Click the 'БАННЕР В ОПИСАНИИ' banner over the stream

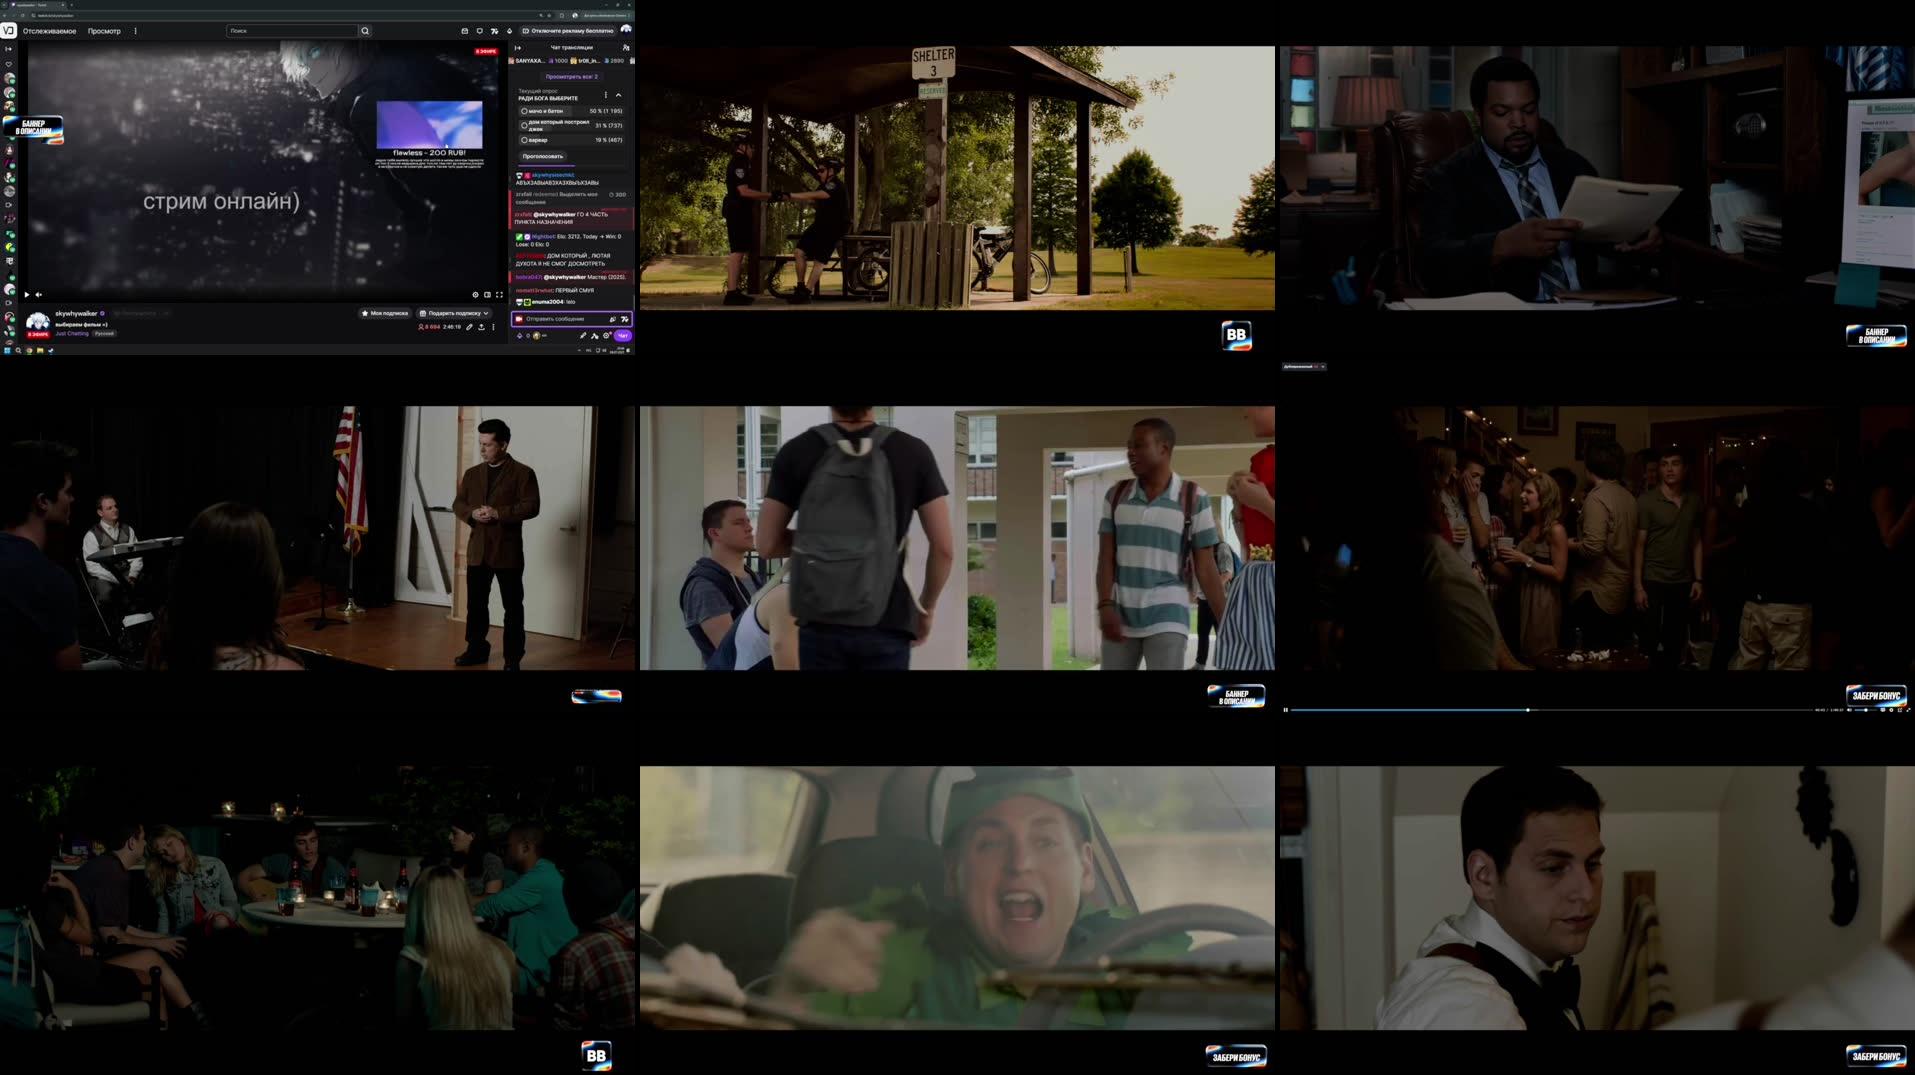click(33, 128)
